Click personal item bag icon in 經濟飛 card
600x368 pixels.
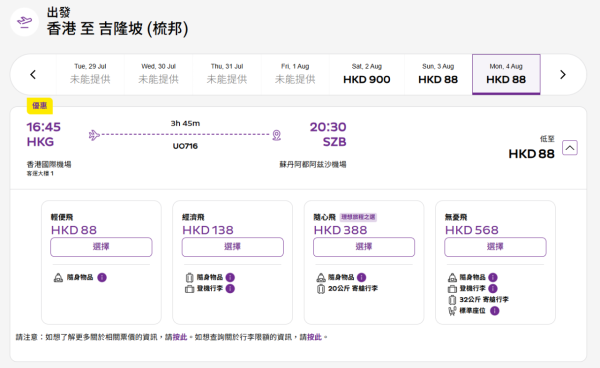point(189,278)
